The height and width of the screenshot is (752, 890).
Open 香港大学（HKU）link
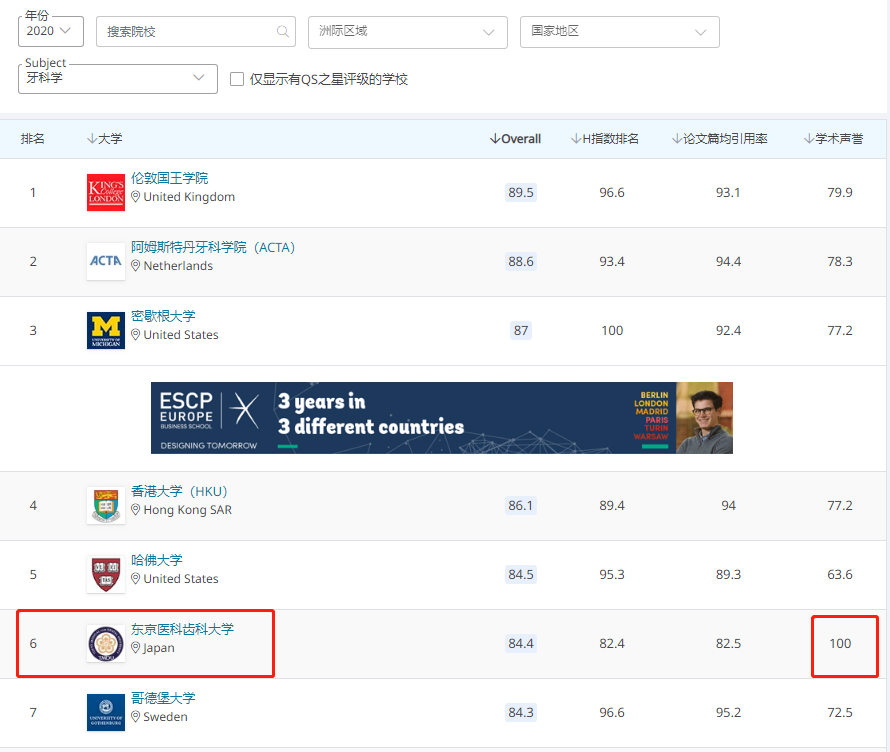point(179,491)
